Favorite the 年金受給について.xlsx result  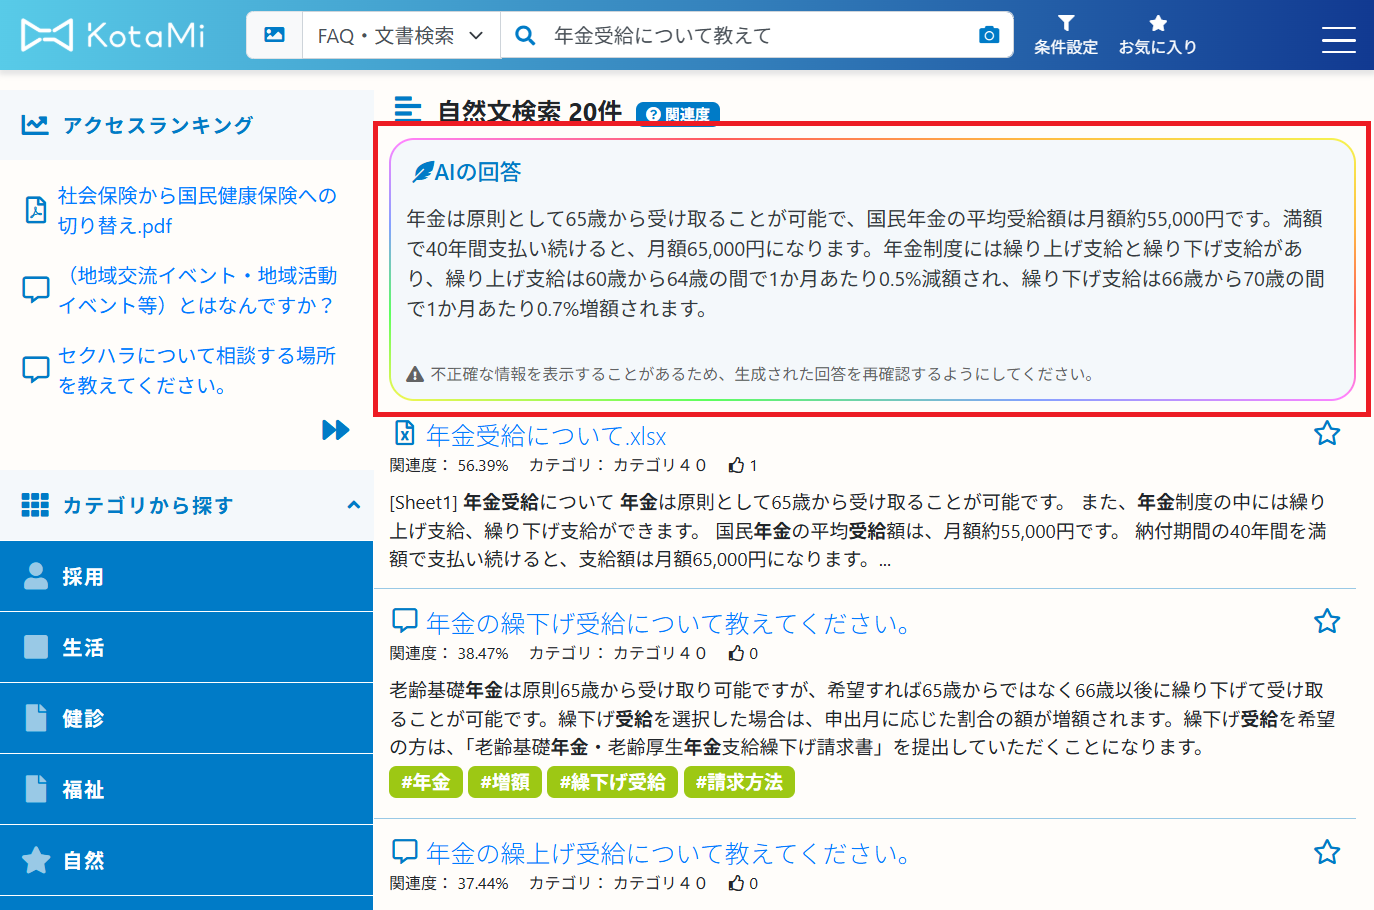[1326, 433]
